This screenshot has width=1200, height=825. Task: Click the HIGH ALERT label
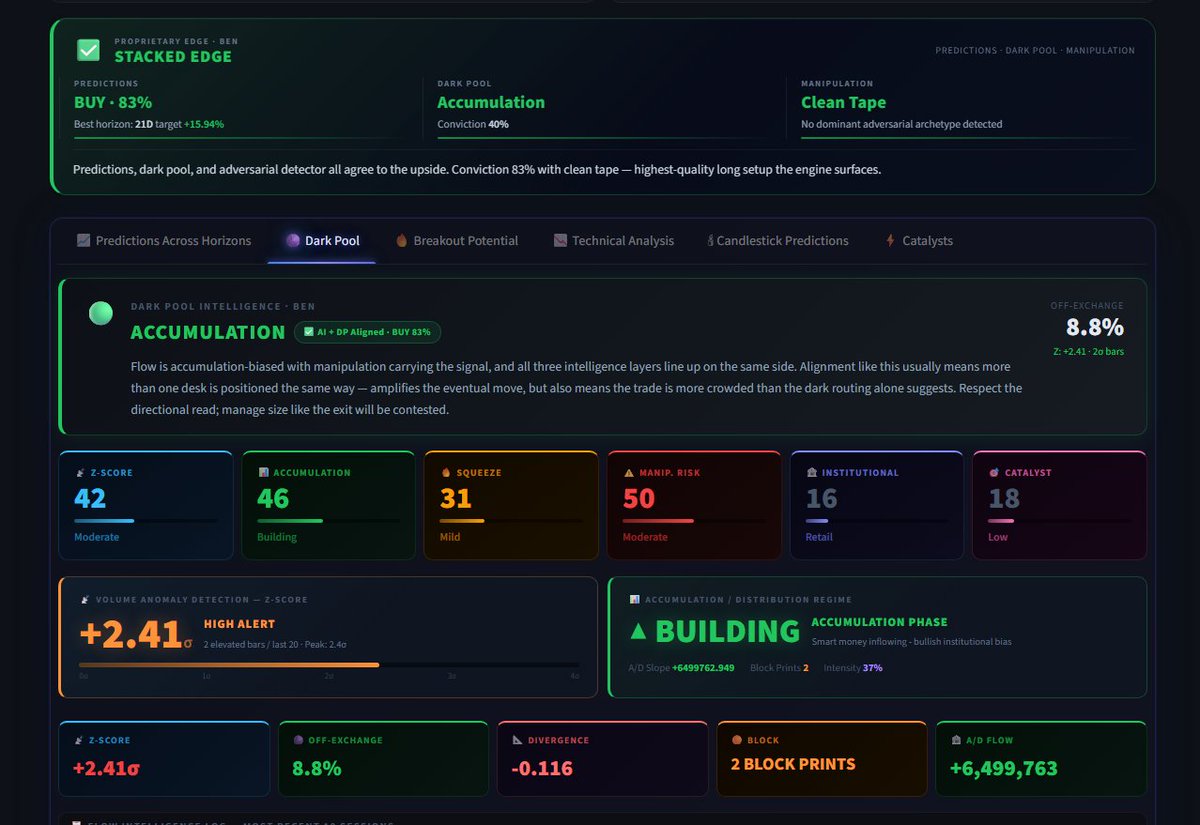[x=239, y=624]
